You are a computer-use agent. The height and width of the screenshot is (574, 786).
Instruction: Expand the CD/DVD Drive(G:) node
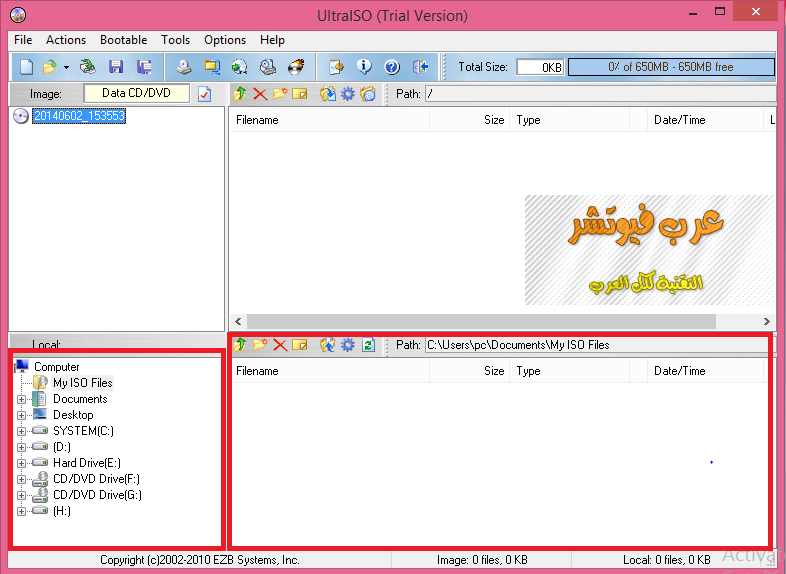point(22,496)
